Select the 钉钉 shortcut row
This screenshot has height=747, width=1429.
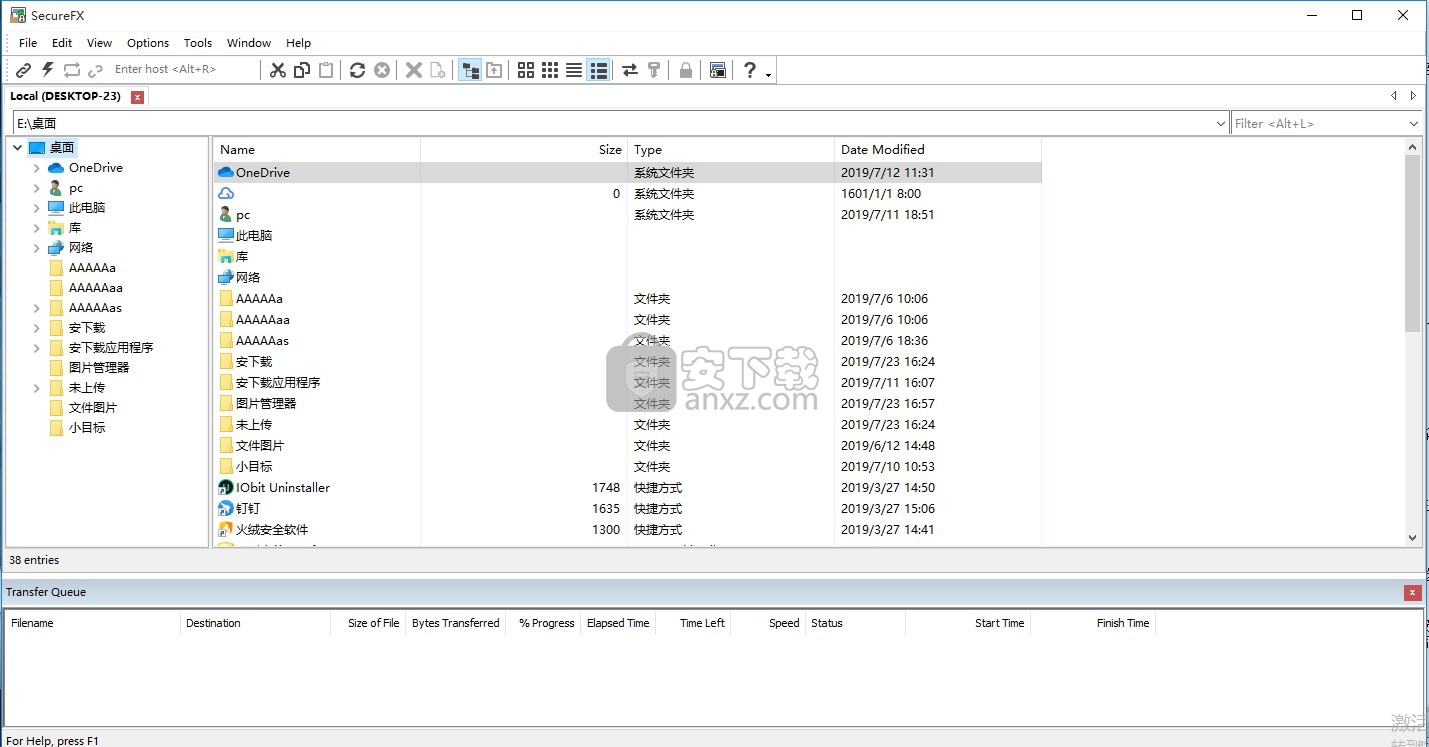coord(627,508)
